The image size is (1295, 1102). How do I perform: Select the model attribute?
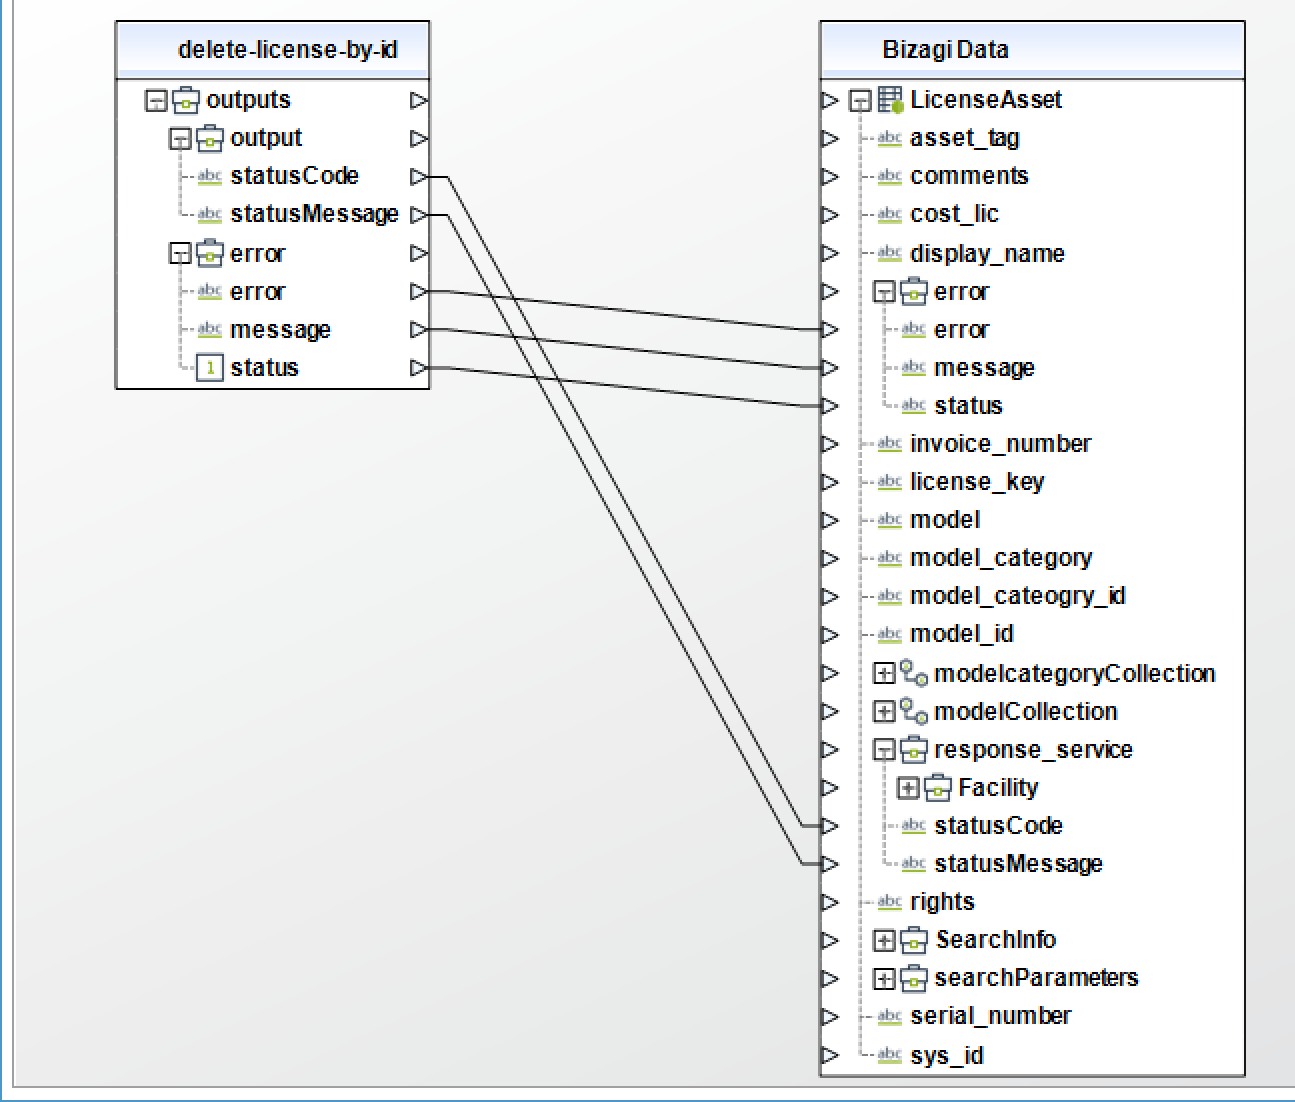[x=945, y=520]
